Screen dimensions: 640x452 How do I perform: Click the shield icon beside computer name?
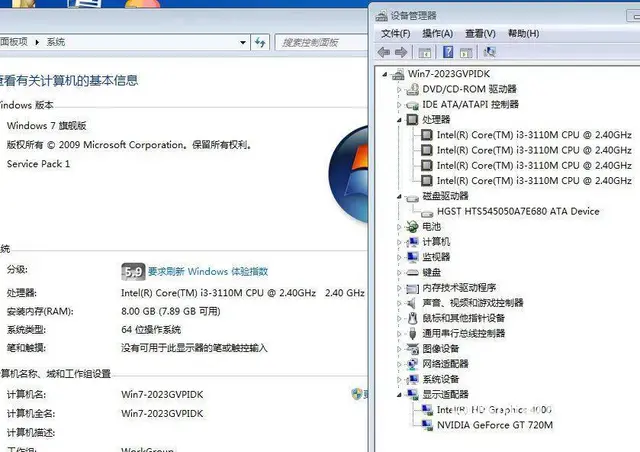(356, 394)
